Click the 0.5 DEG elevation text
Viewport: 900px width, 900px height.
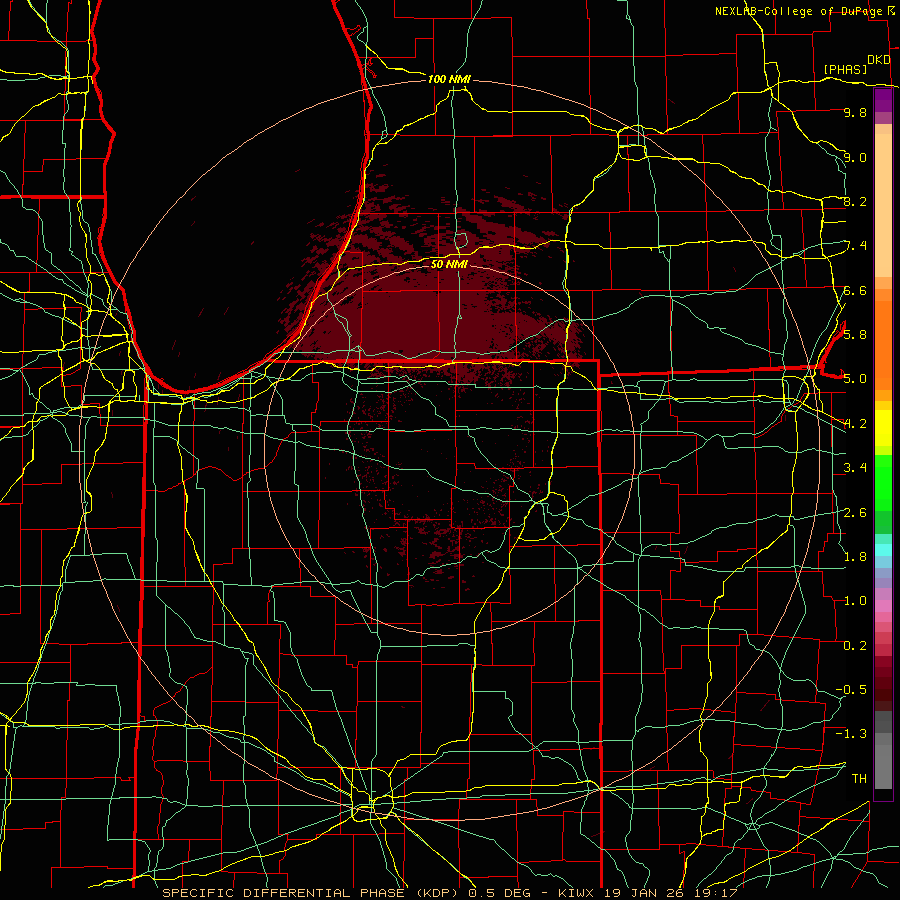(x=499, y=893)
